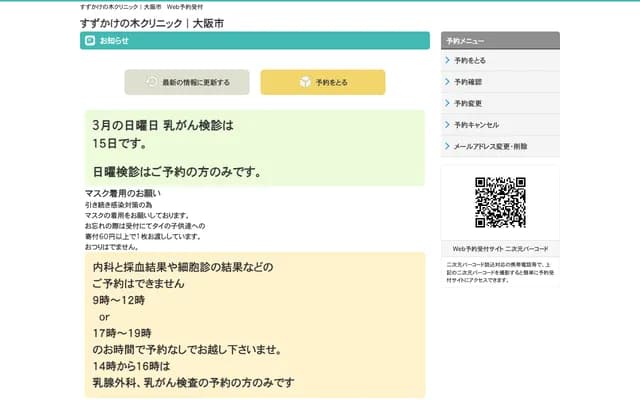Viewport: 640px width, 400px height.
Task: Open the 予約変更 menu entry
Action: click(x=468, y=103)
